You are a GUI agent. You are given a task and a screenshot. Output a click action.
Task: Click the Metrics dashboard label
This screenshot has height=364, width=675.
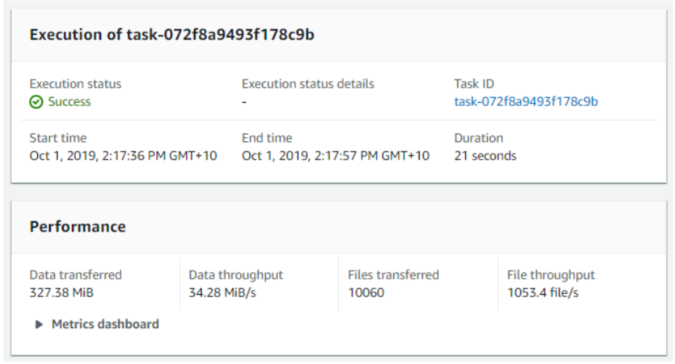[x=105, y=324]
